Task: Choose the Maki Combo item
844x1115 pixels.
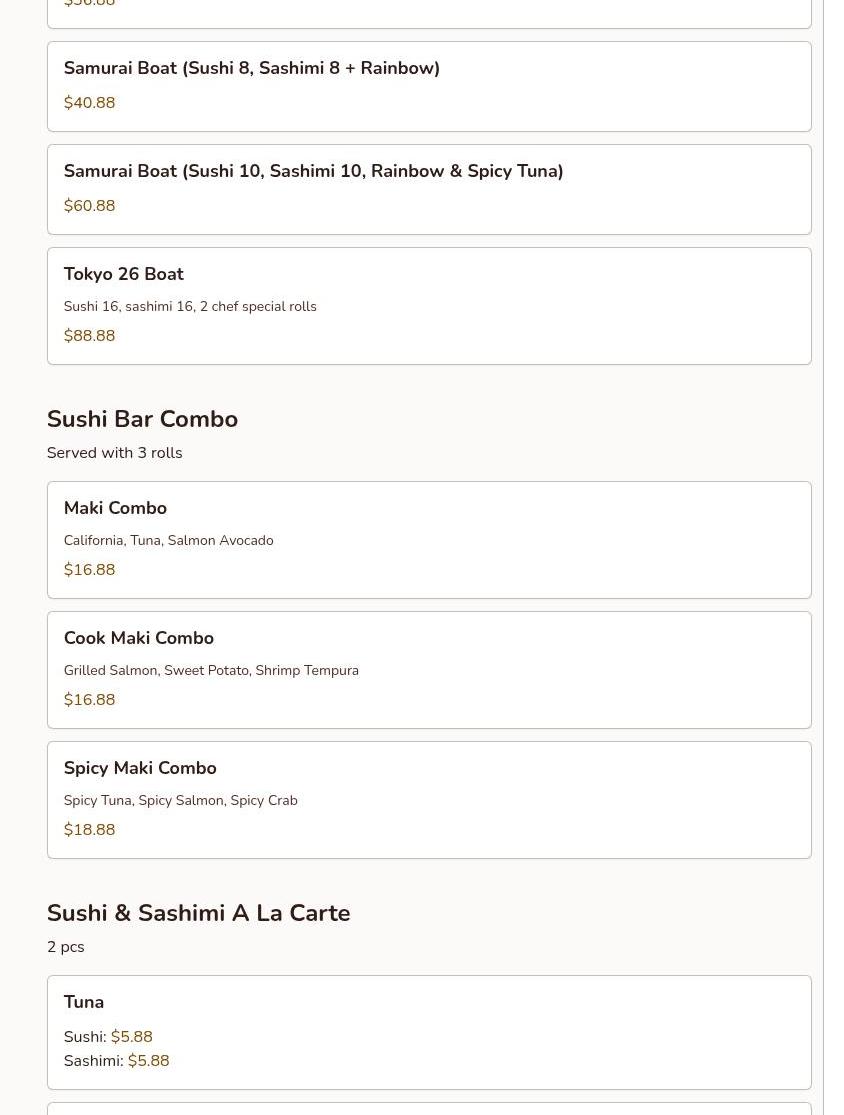Action: [x=115, y=509]
